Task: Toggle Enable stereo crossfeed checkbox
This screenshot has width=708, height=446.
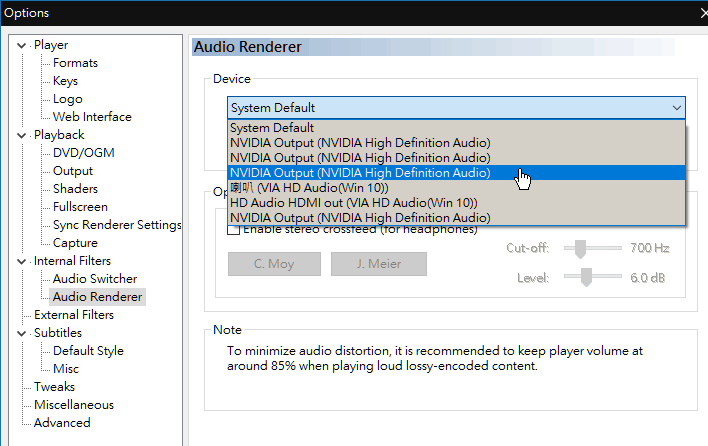Action: tap(233, 230)
